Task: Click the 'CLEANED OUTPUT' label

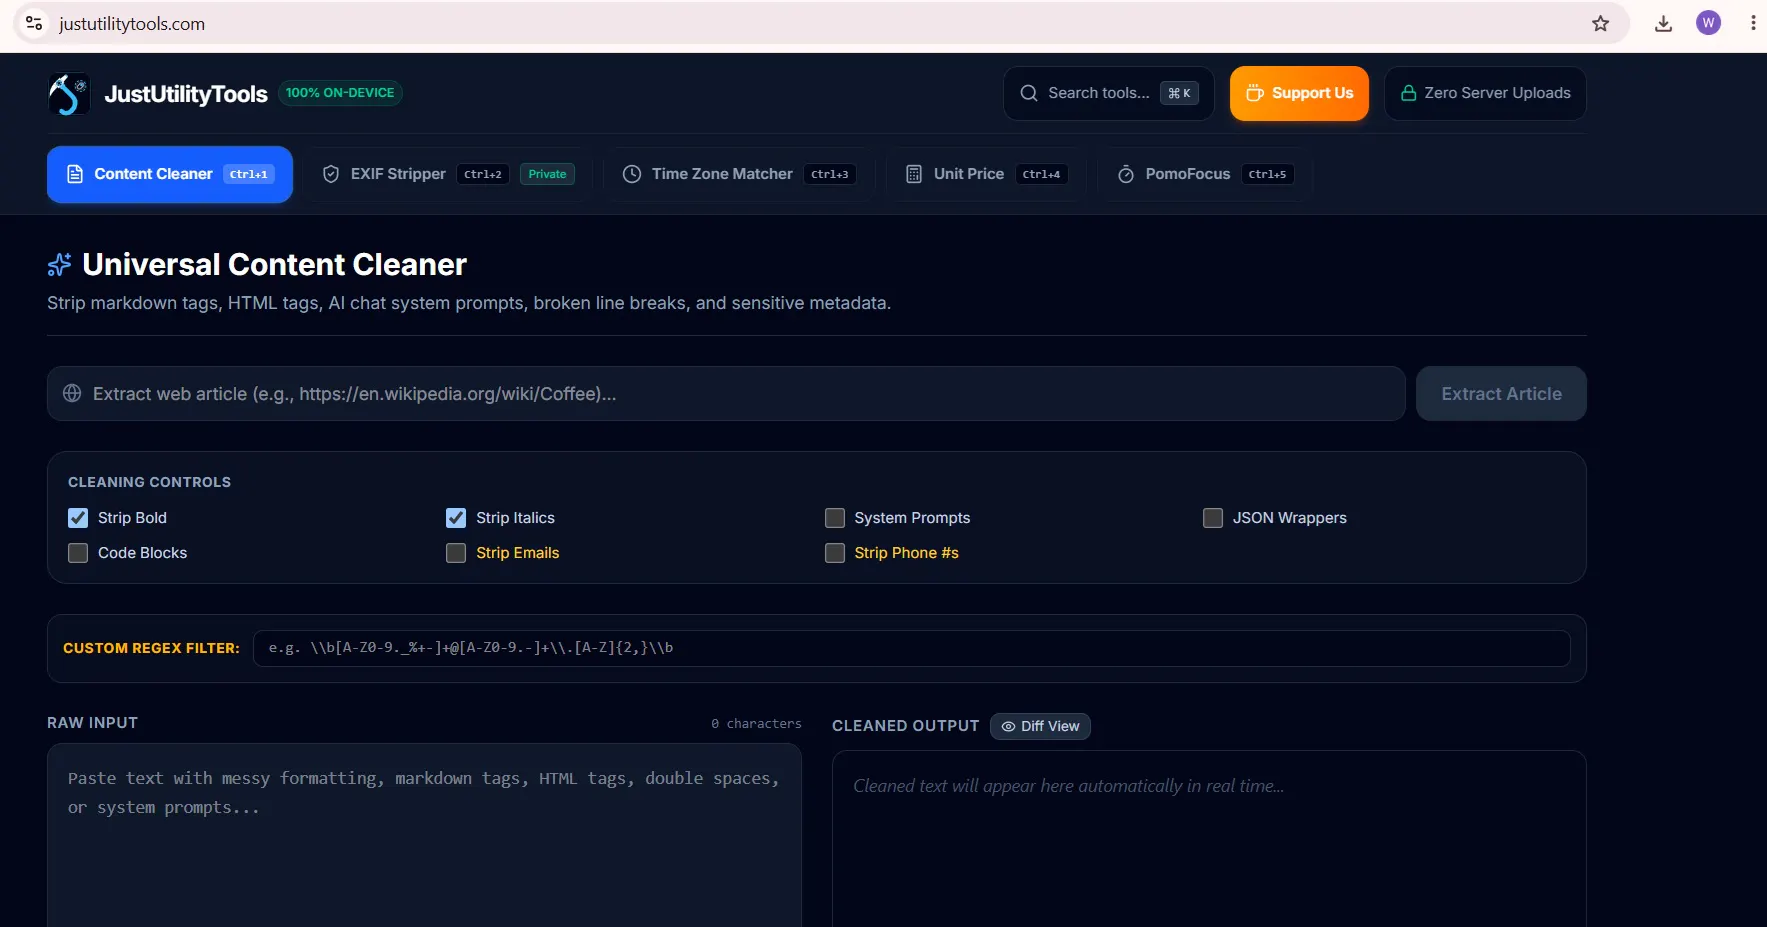Action: [x=905, y=726]
